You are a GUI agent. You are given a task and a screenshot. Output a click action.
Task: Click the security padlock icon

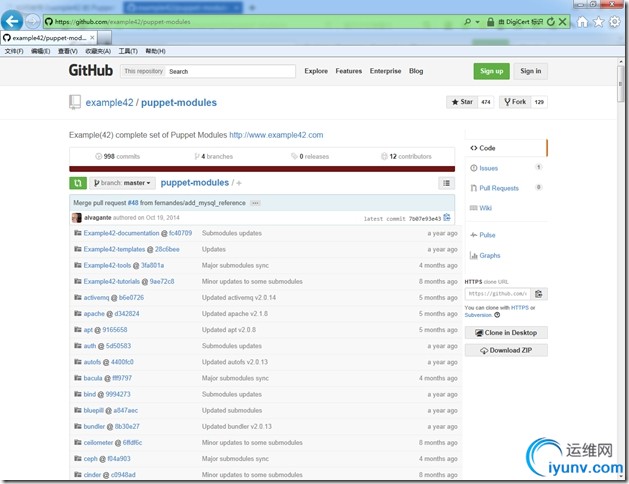490,22
